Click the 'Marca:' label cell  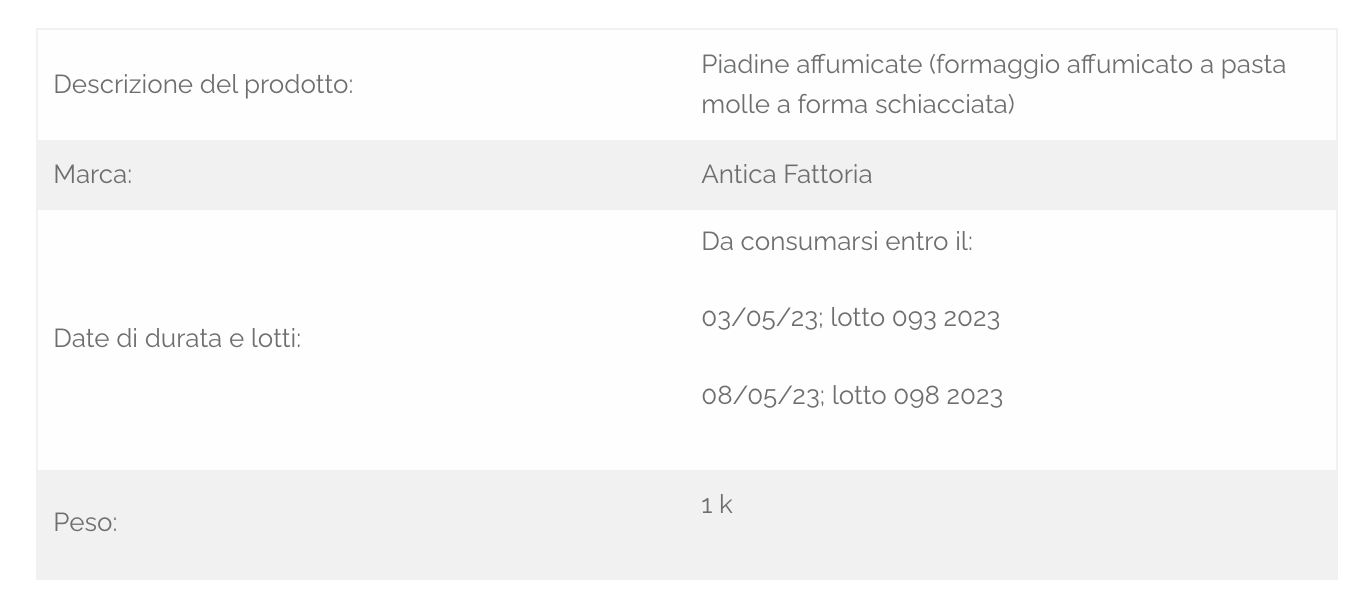coord(93,175)
